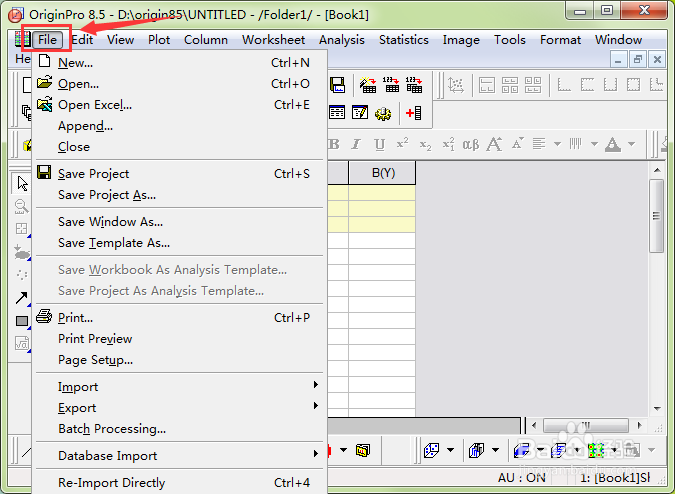Open the Tools menu
675x494 pixels.
click(x=510, y=40)
